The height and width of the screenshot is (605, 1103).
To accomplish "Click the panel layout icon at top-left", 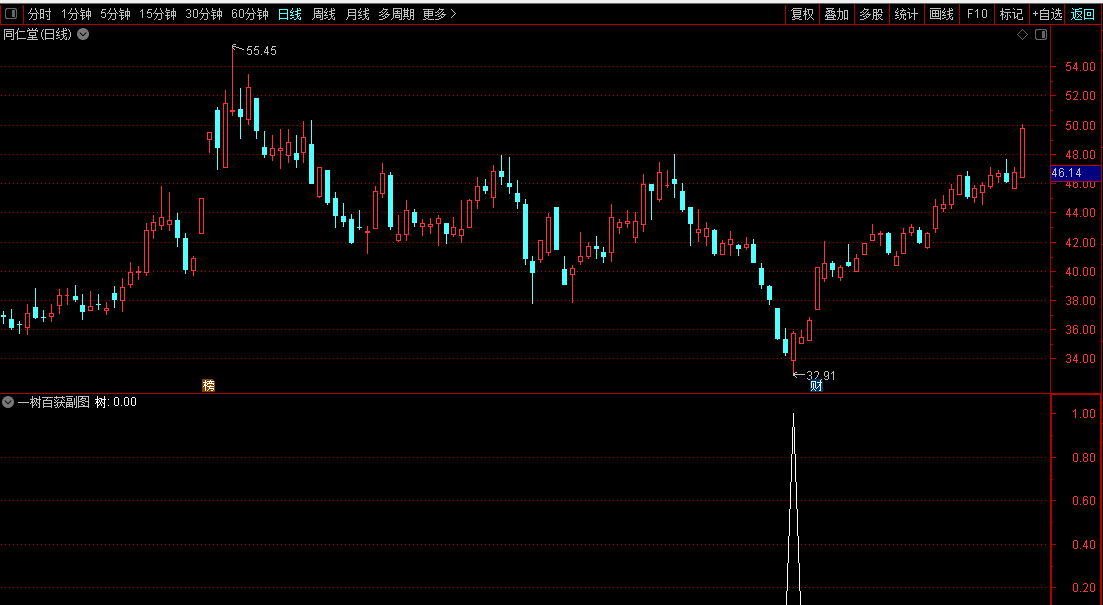I will click(11, 13).
